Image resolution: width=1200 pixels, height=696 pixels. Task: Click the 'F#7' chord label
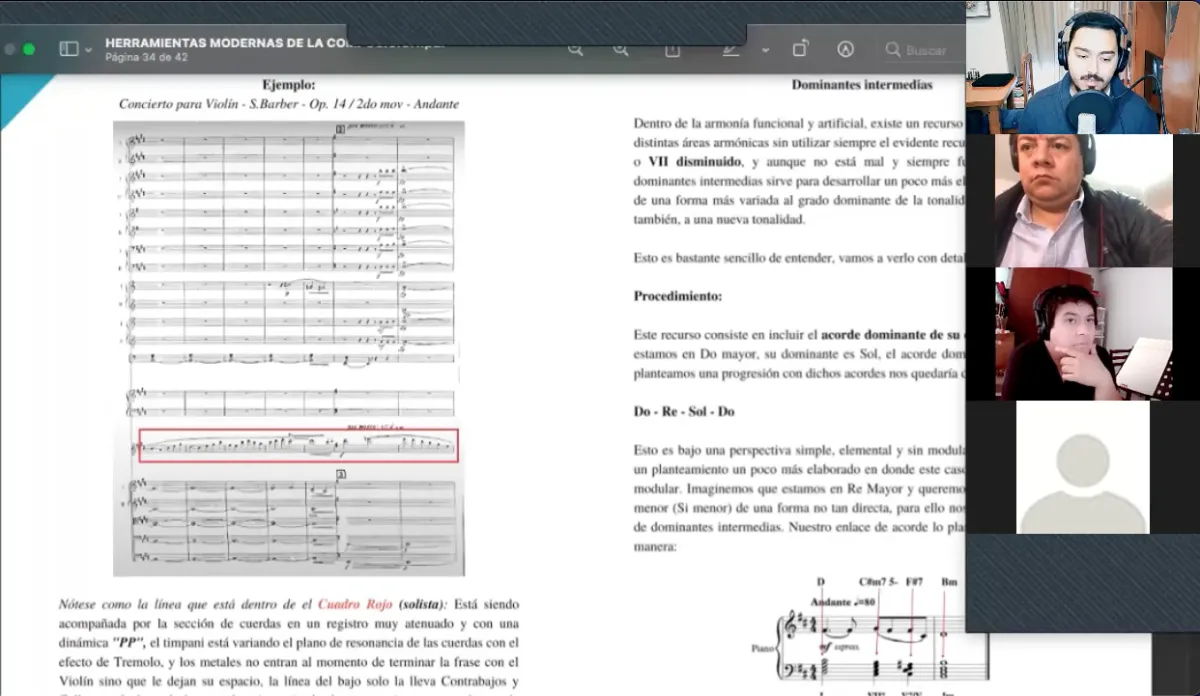tap(914, 581)
